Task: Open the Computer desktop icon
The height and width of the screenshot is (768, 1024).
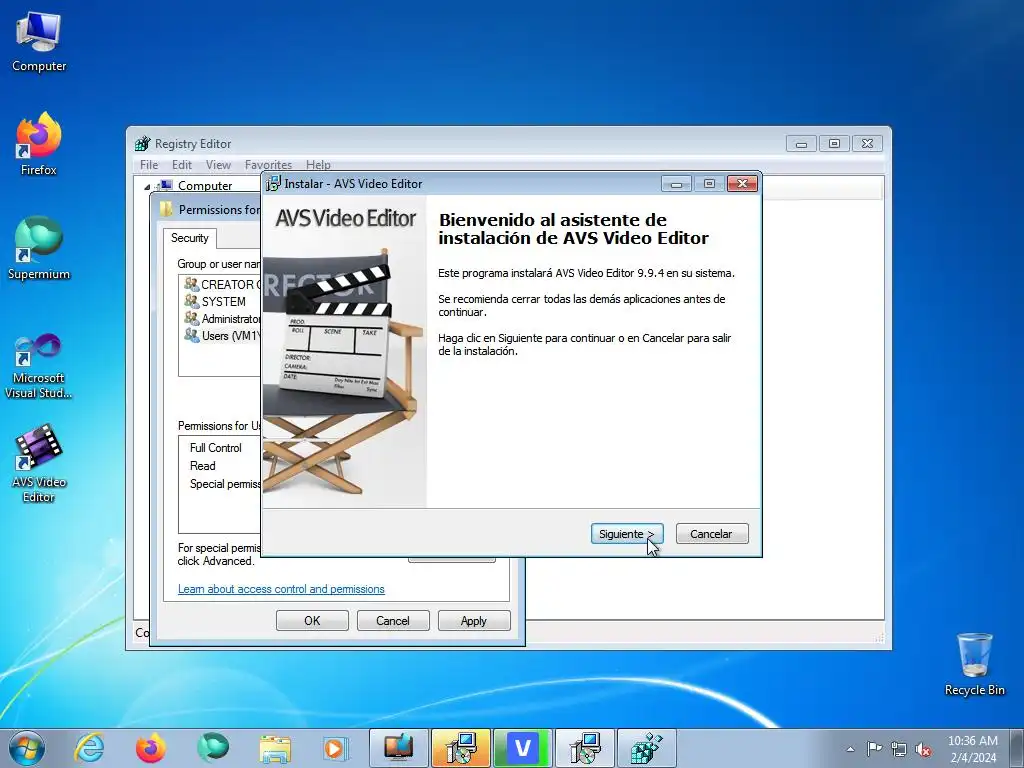Action: [39, 42]
